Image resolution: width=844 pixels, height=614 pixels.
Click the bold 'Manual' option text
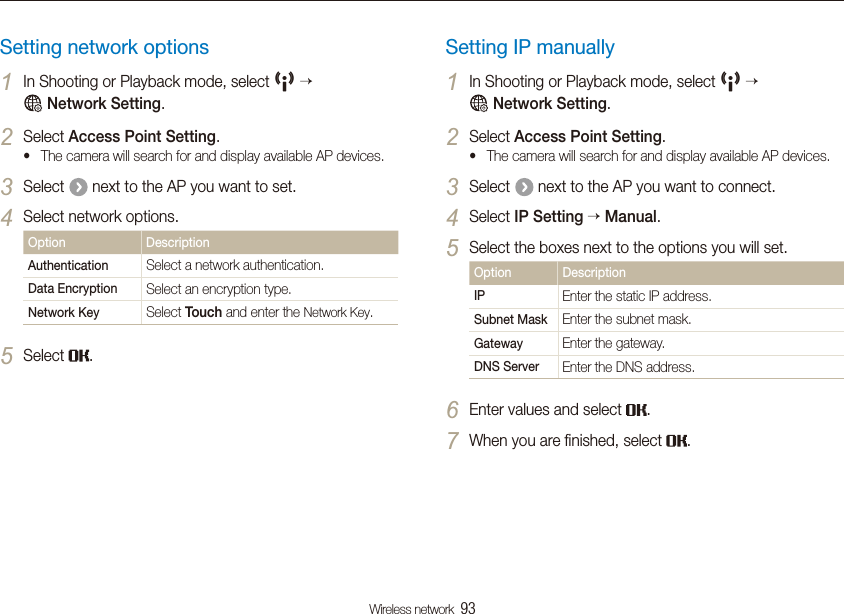pyautogui.click(x=631, y=217)
